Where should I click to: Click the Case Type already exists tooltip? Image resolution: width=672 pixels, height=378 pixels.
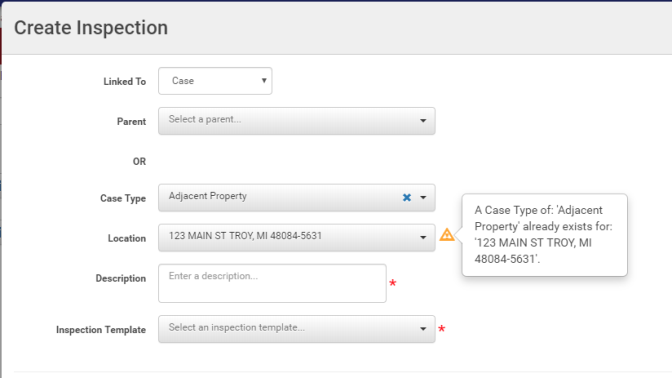[544, 235]
